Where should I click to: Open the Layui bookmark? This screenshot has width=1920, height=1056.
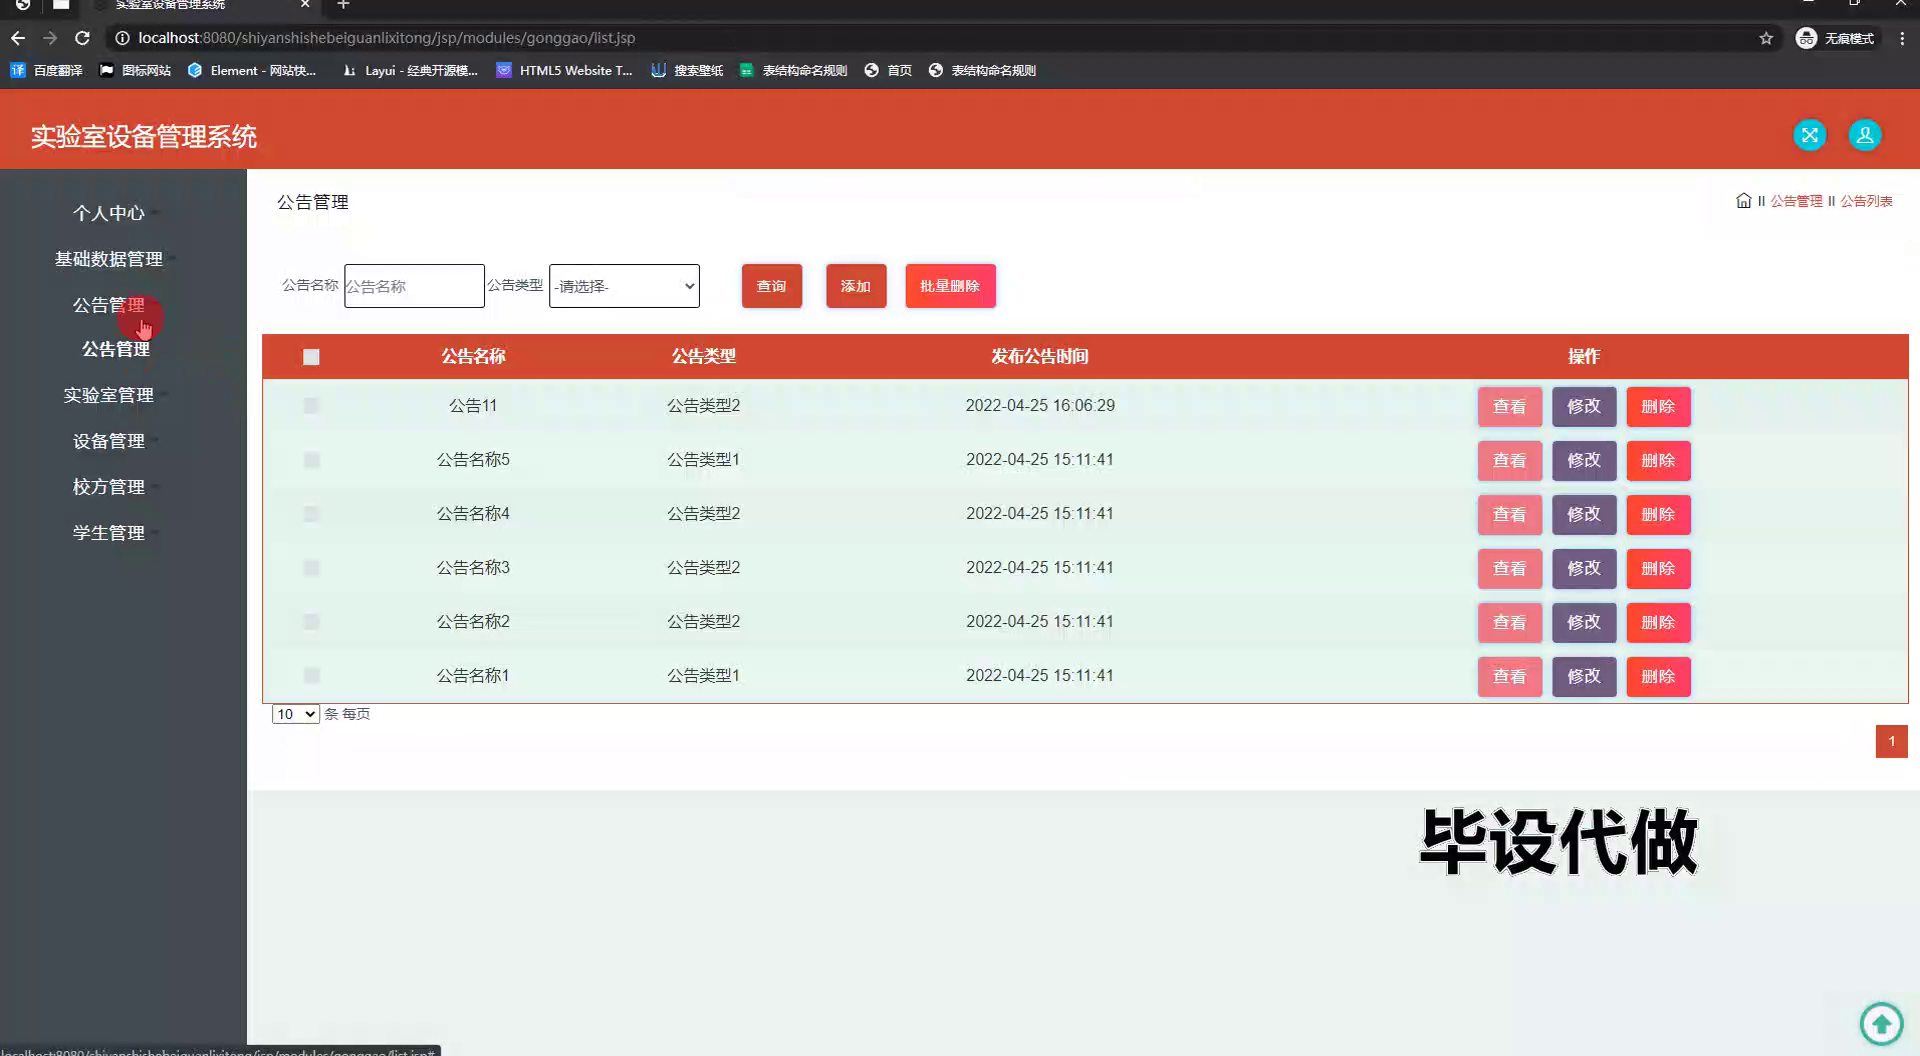pyautogui.click(x=410, y=70)
